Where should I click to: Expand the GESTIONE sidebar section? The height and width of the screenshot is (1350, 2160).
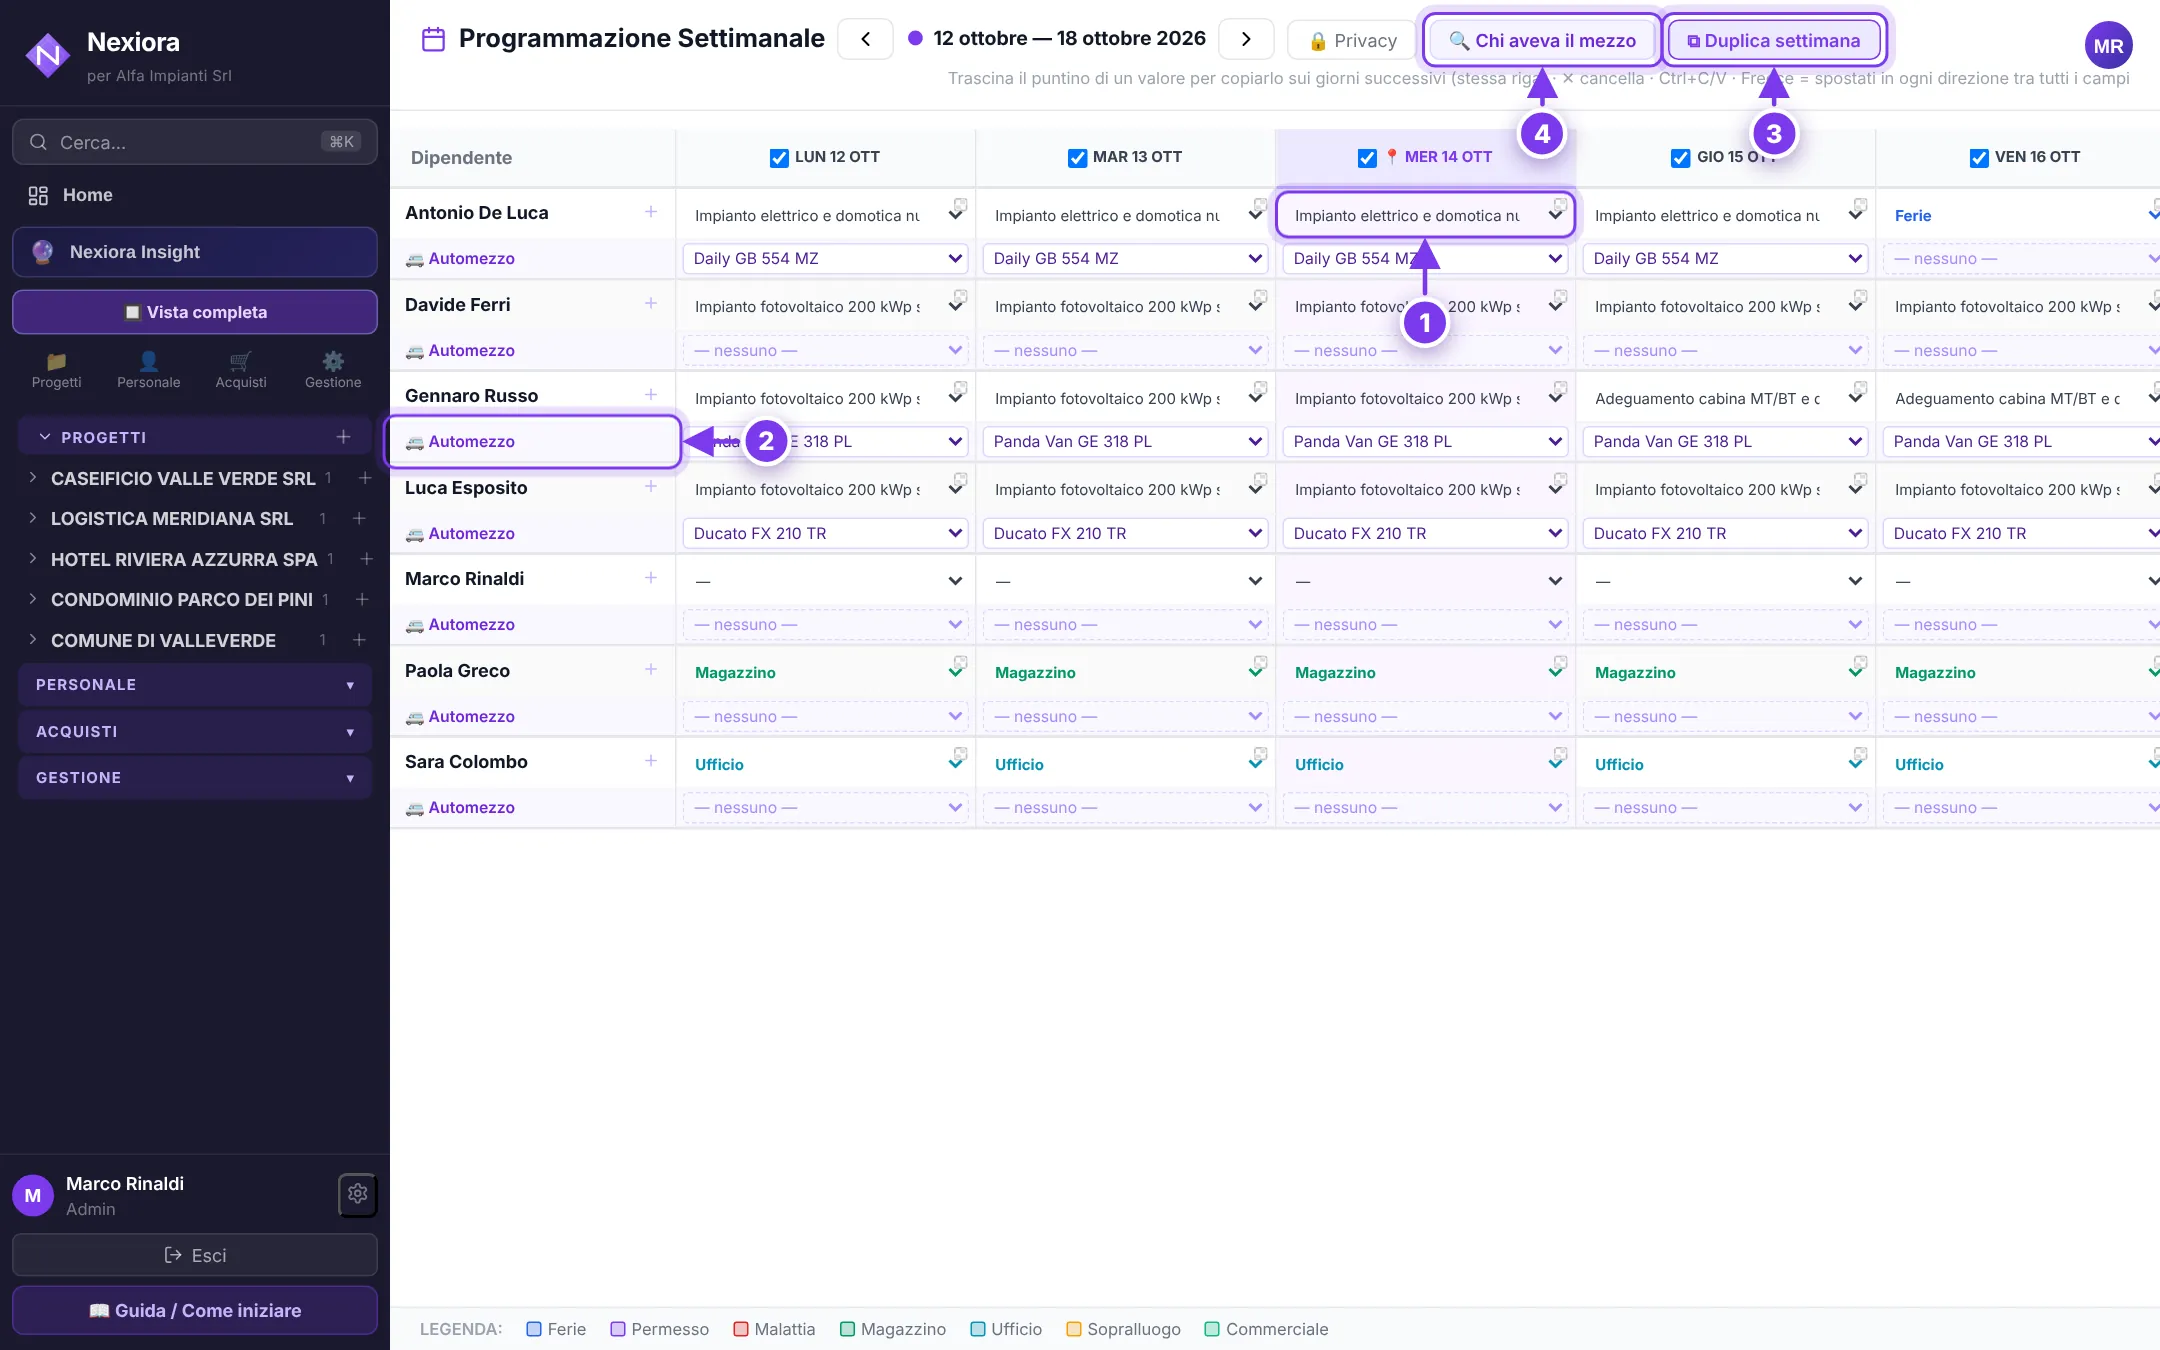click(x=195, y=778)
